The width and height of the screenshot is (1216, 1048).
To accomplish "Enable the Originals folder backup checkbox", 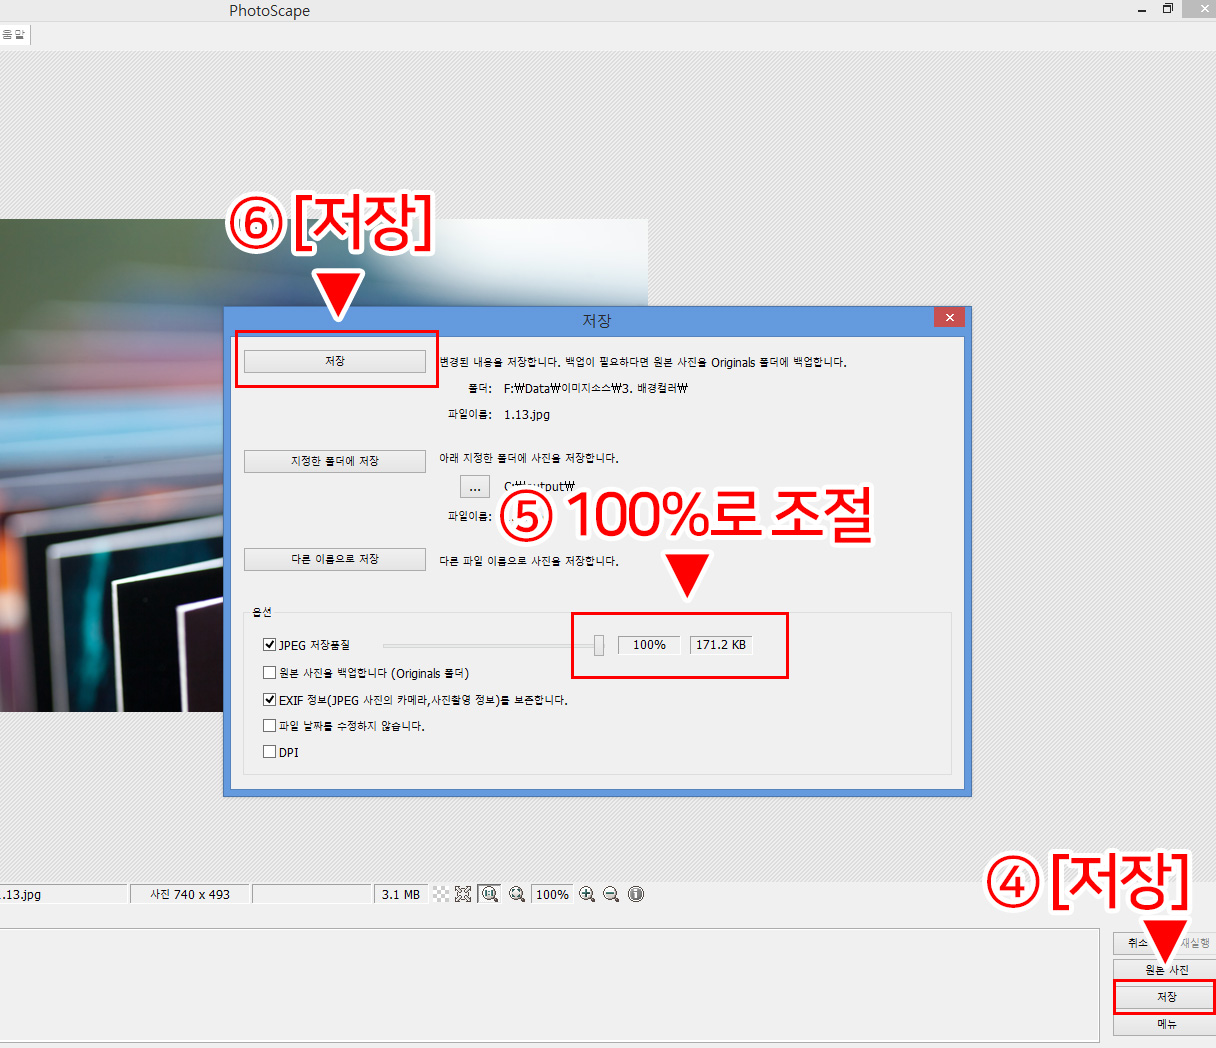I will (269, 673).
